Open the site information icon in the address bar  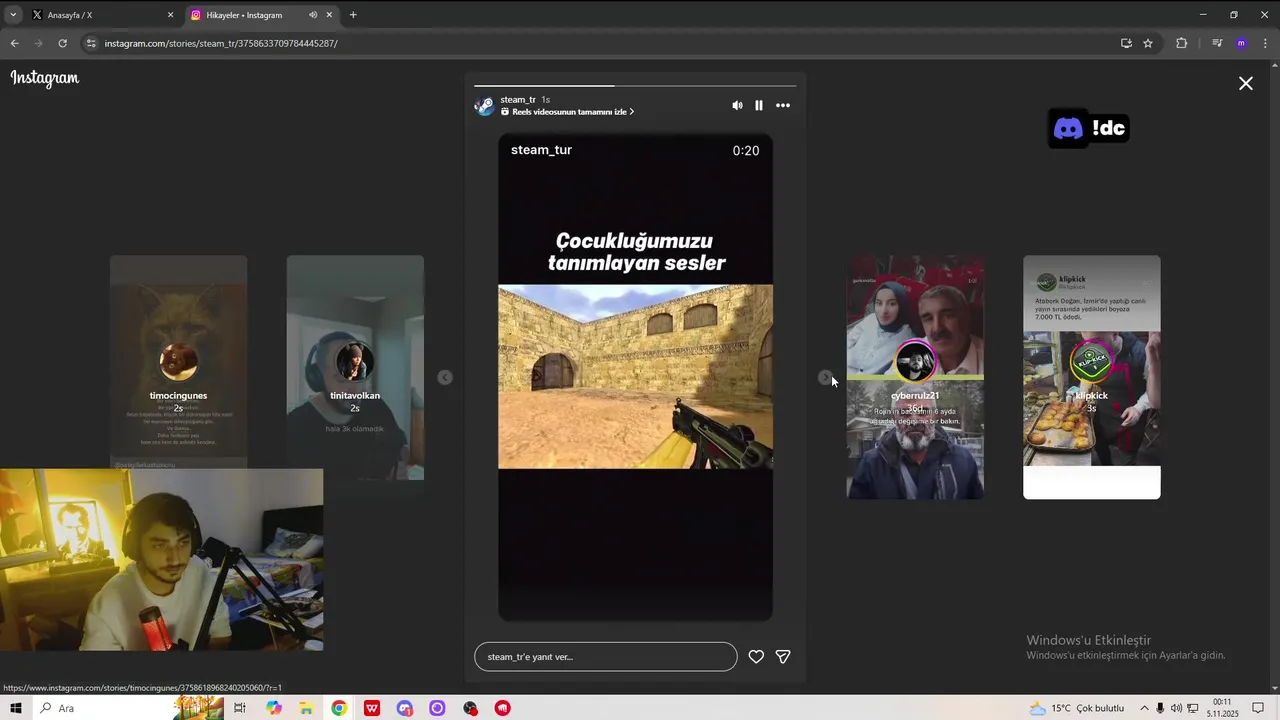[91, 43]
